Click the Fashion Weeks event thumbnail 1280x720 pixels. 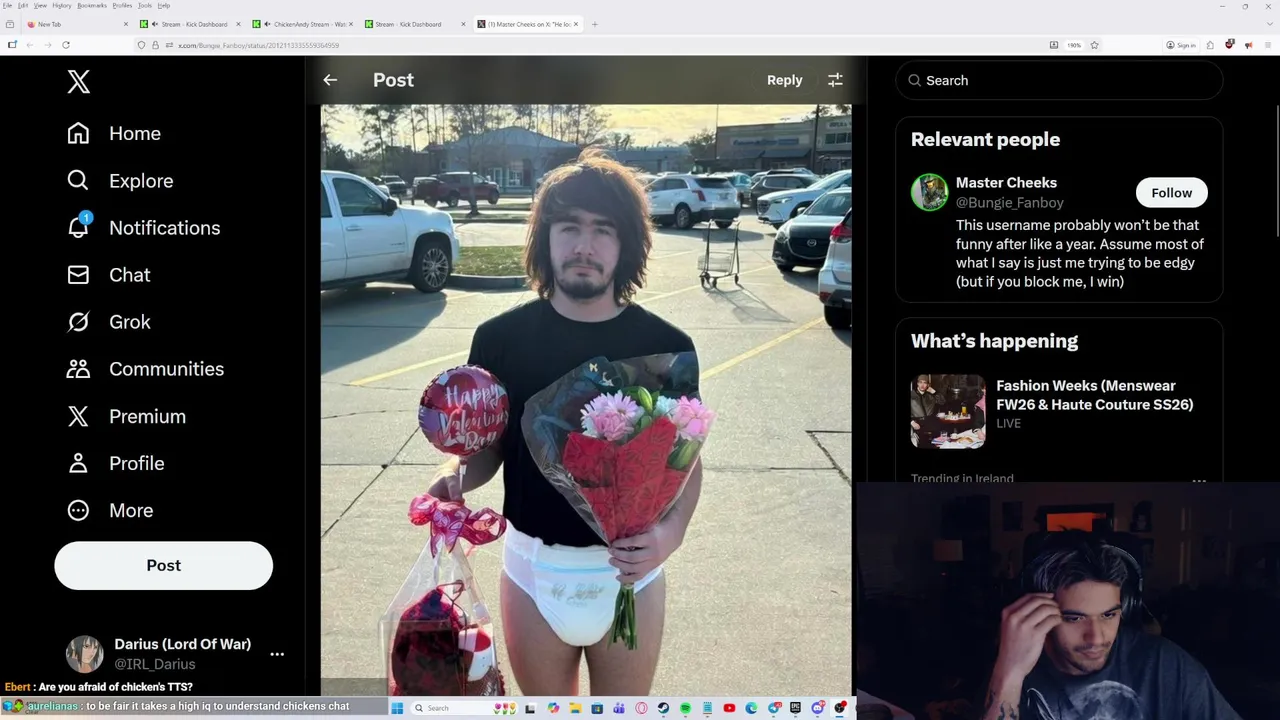tap(948, 411)
